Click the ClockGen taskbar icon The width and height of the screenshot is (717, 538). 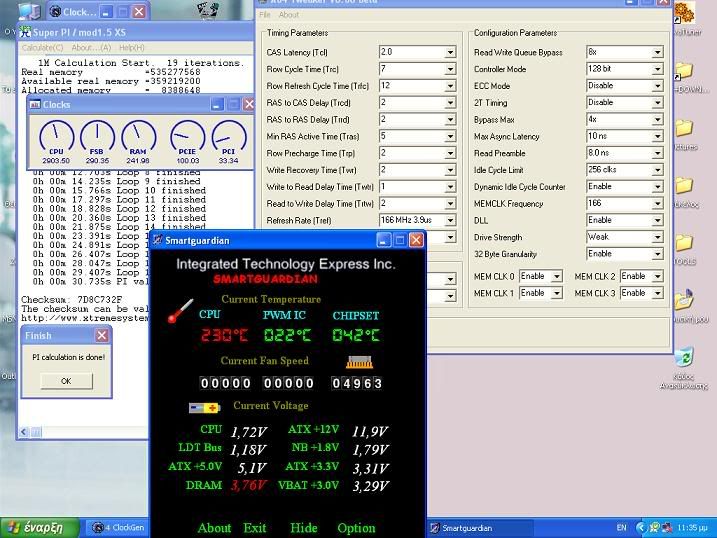98,528
